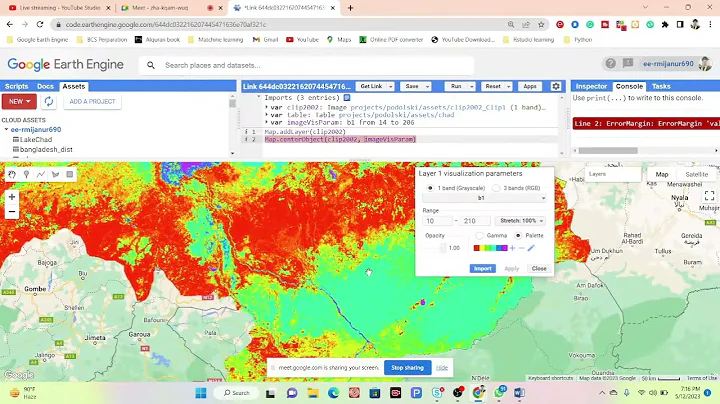Open the NEW asset dropdown
720x404 pixels.
[x=19, y=101]
